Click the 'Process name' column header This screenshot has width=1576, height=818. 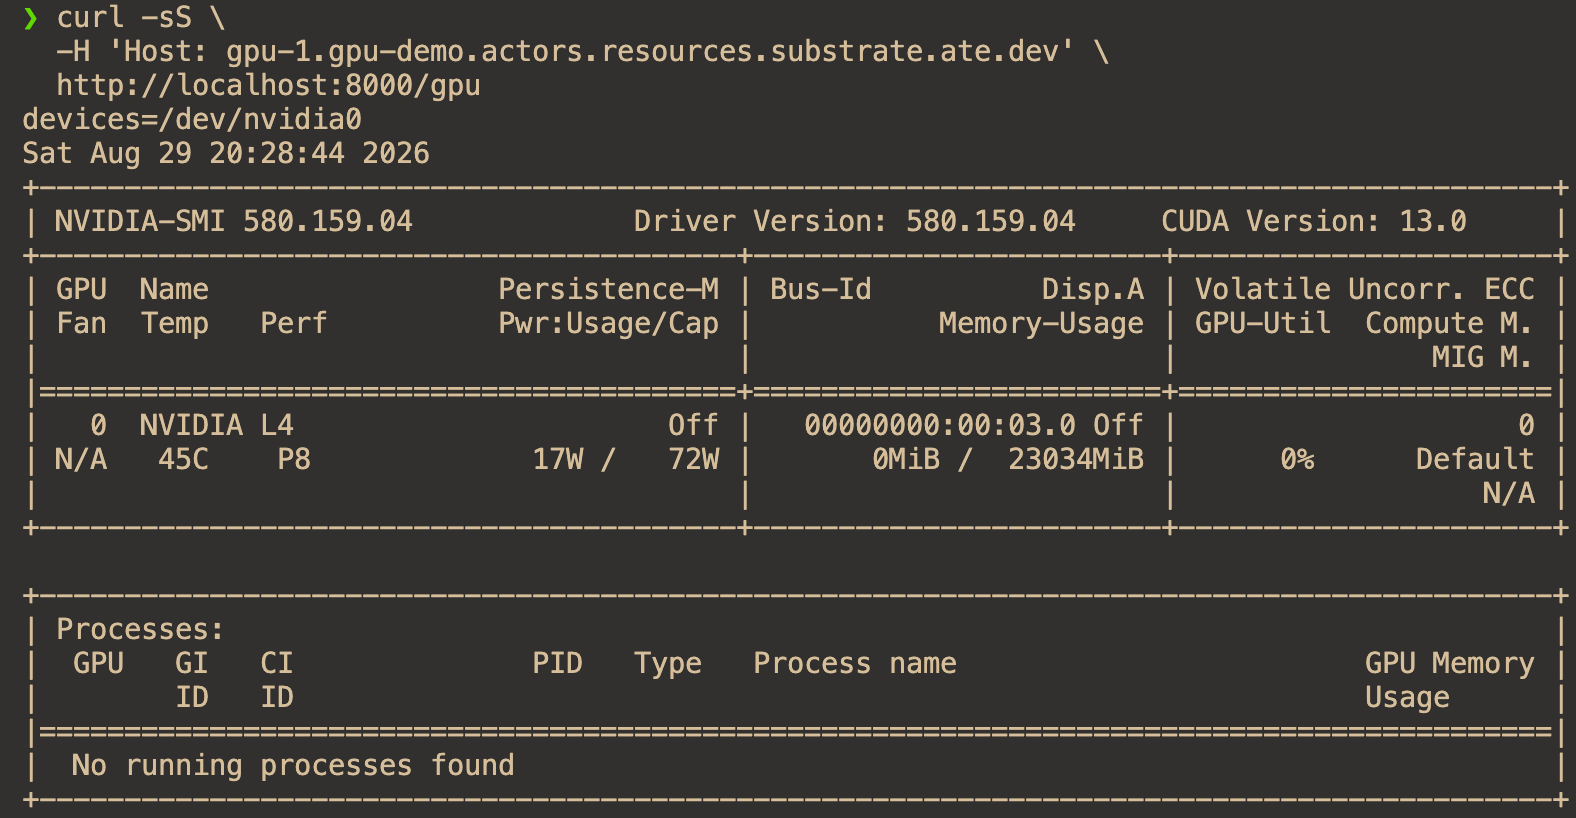point(854,664)
